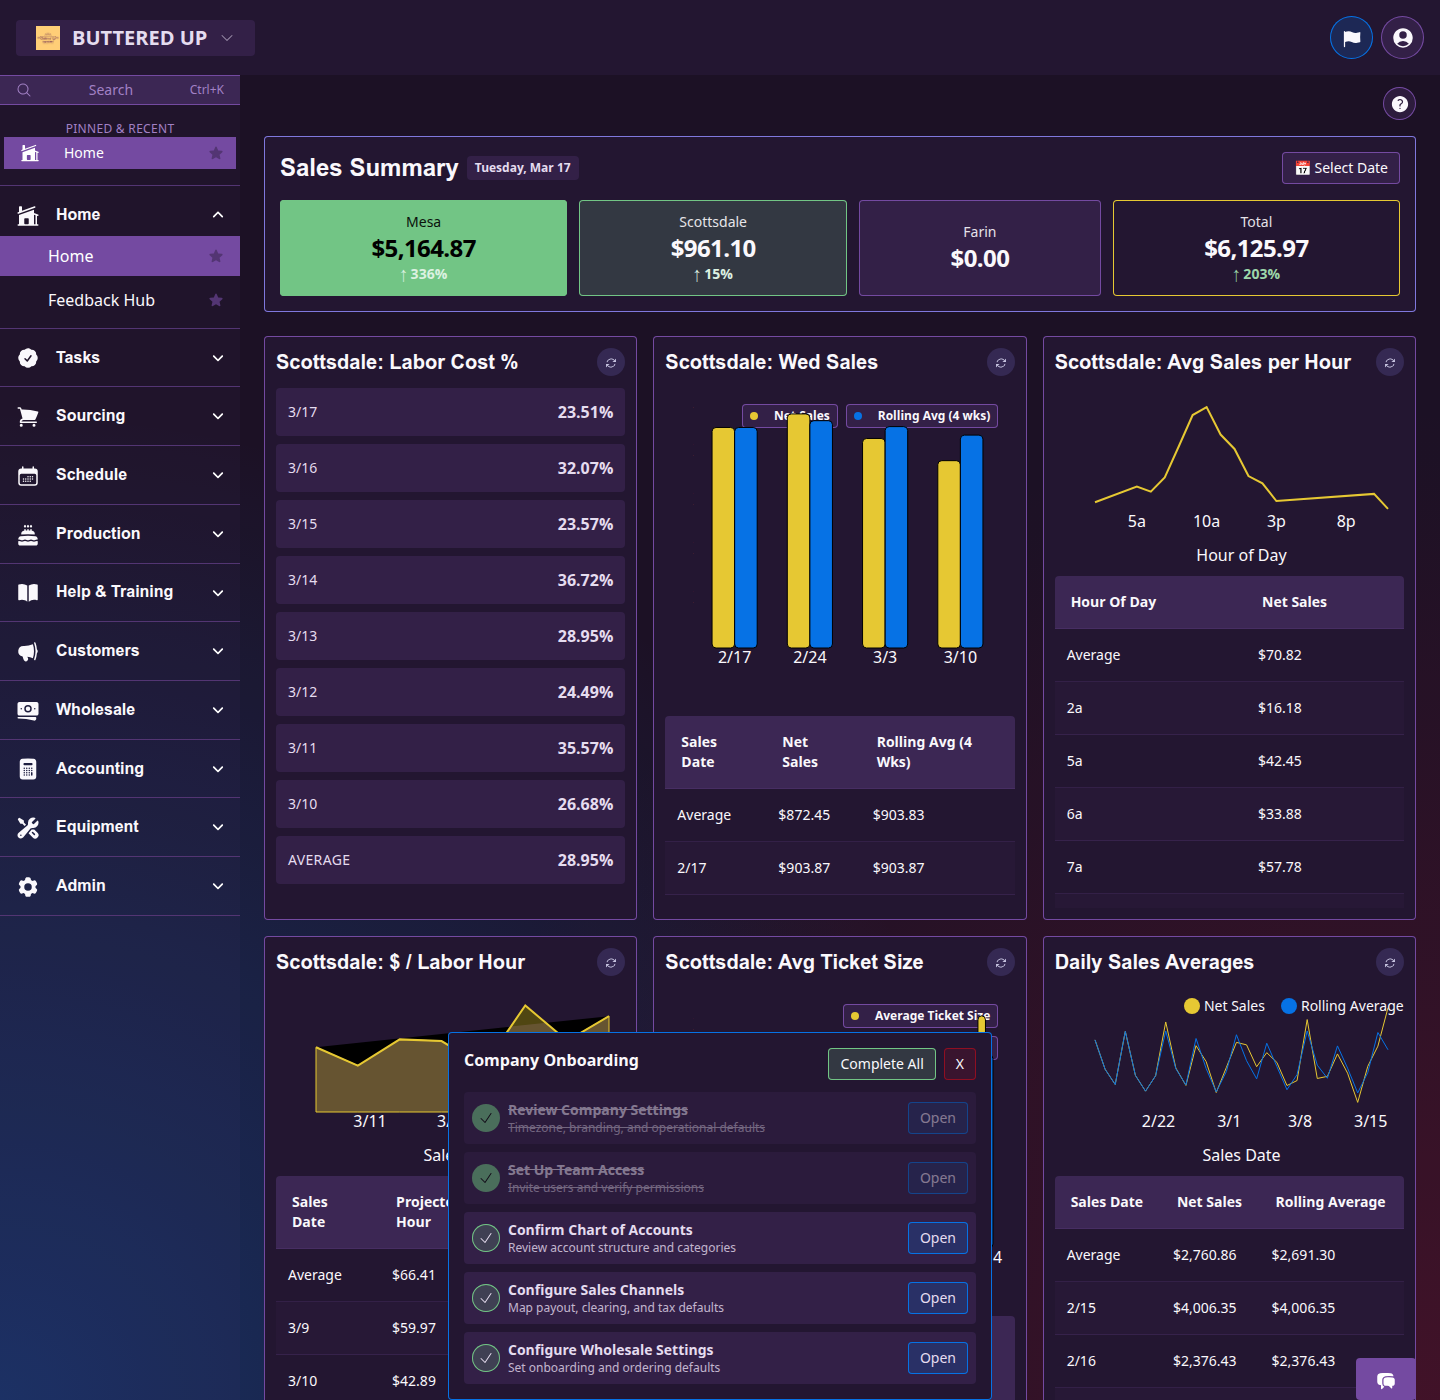Viewport: 1440px width, 1400px height.
Task: Open the Wholesale panel icon
Action: 29,709
